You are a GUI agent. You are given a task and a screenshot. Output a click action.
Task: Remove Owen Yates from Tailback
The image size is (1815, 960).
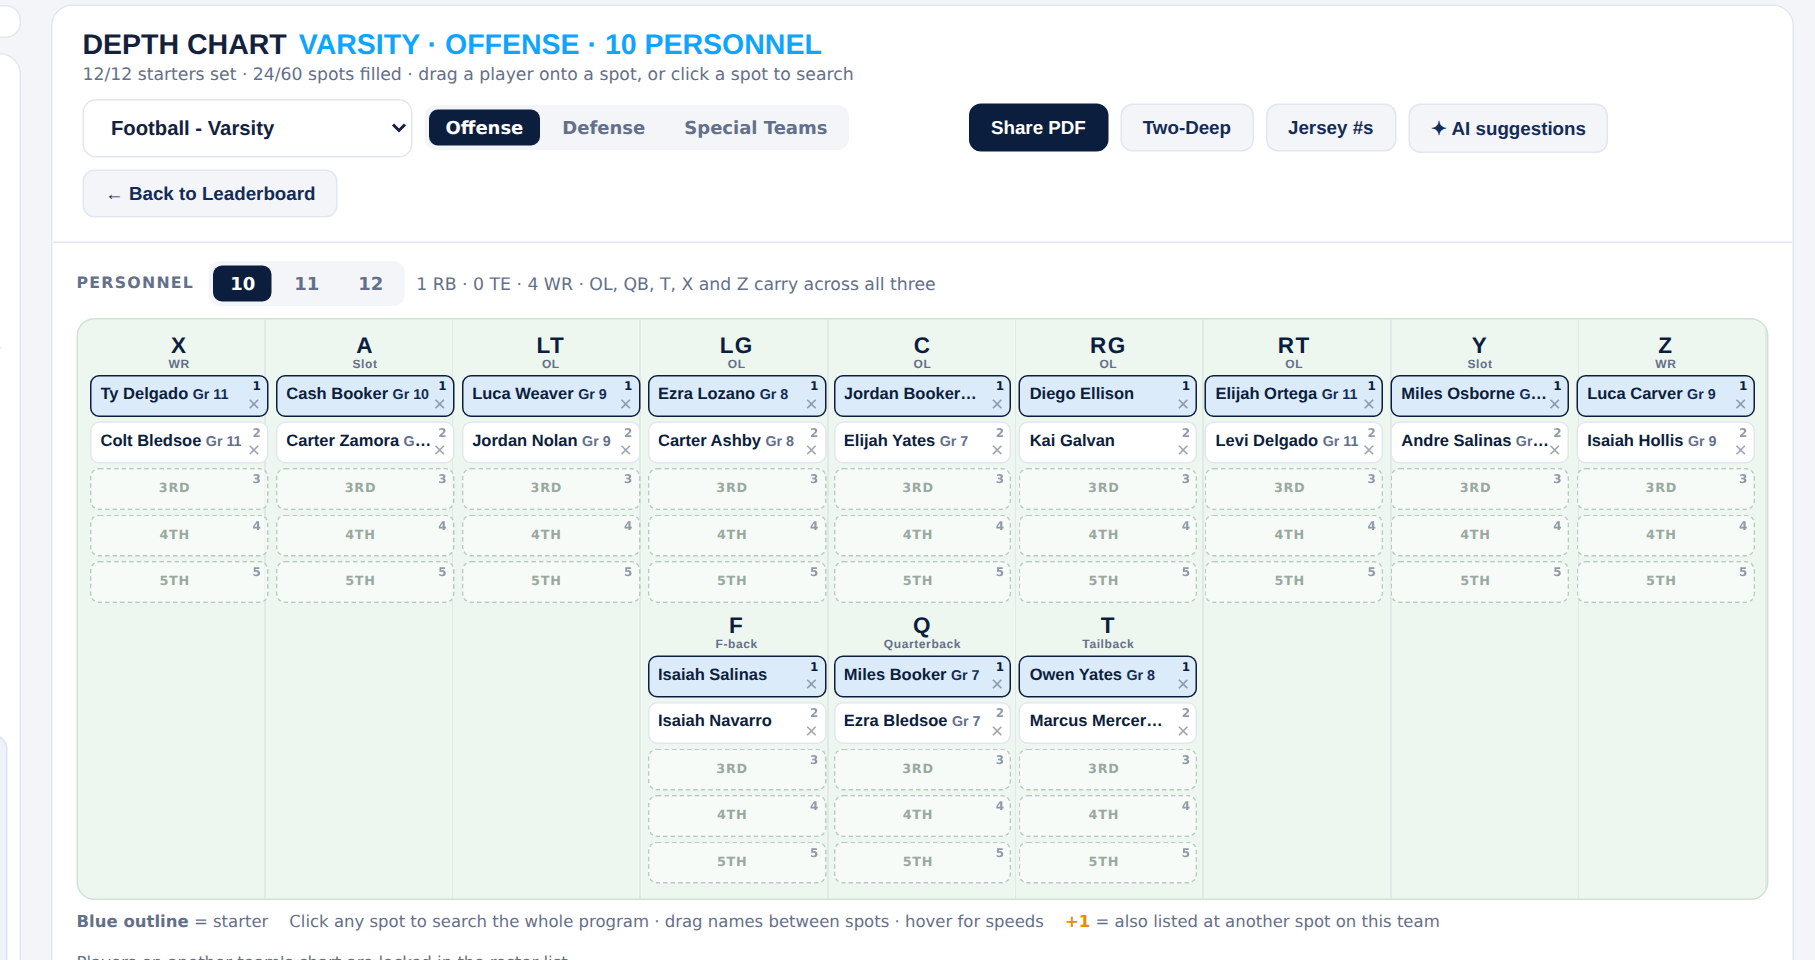1183,685
